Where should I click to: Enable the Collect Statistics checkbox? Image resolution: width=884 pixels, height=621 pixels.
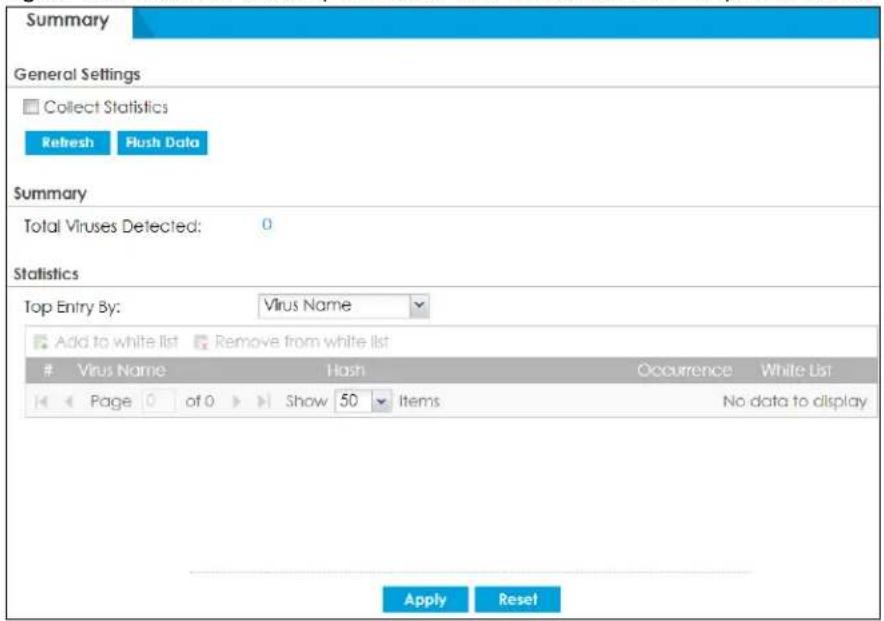pyautogui.click(x=31, y=107)
